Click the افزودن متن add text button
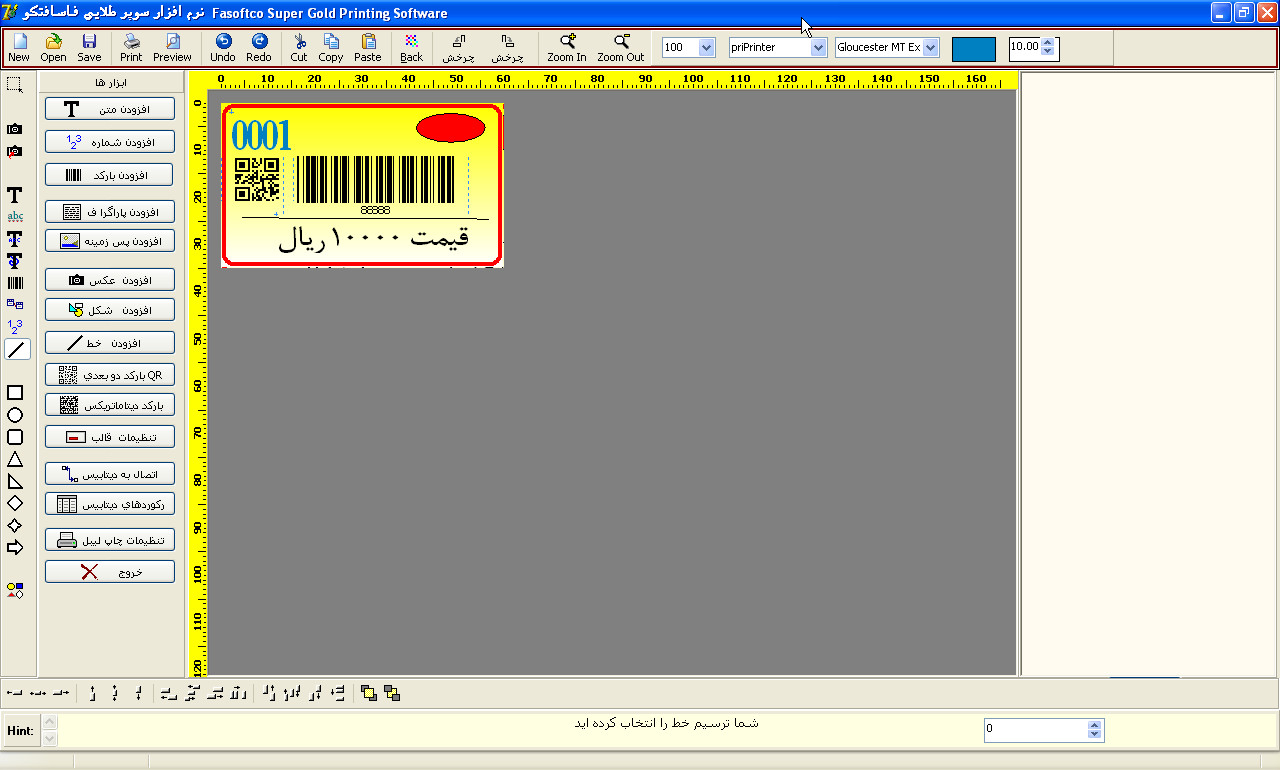 [x=110, y=108]
